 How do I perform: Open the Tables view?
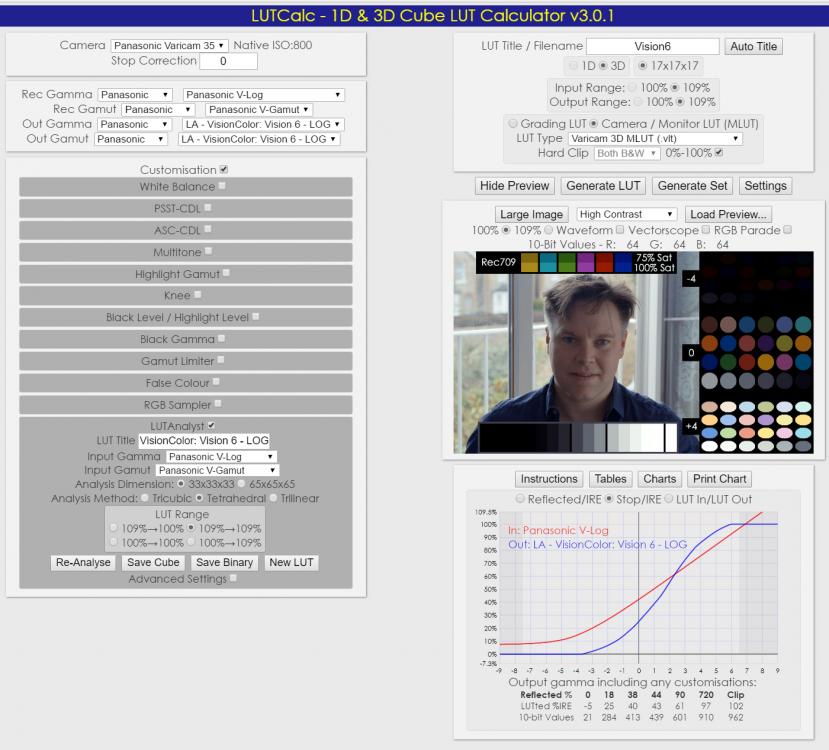pyautogui.click(x=610, y=478)
